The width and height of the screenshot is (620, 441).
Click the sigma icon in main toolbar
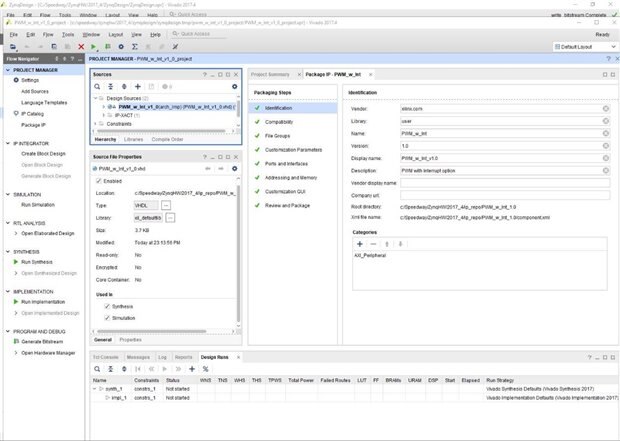pos(136,47)
